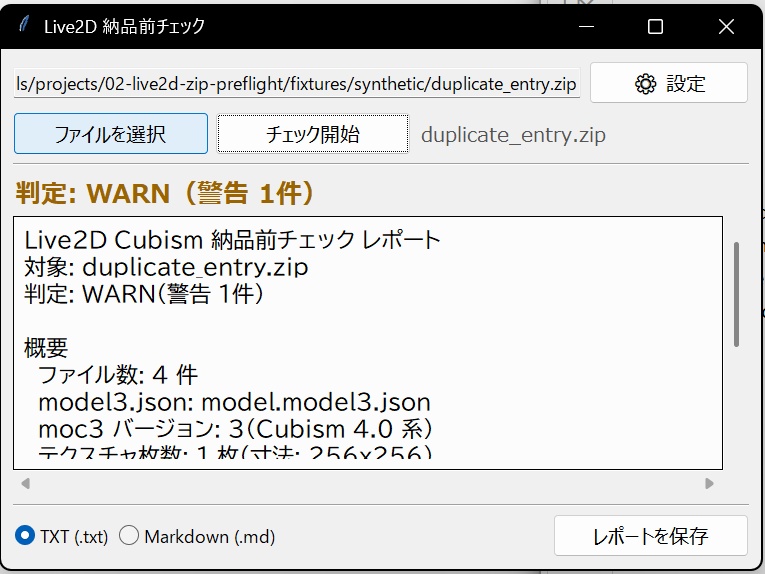Image resolution: width=765 pixels, height=574 pixels.
Task: Click the report title Live2D Cubism 納品前チェック レポート
Action: (232, 240)
